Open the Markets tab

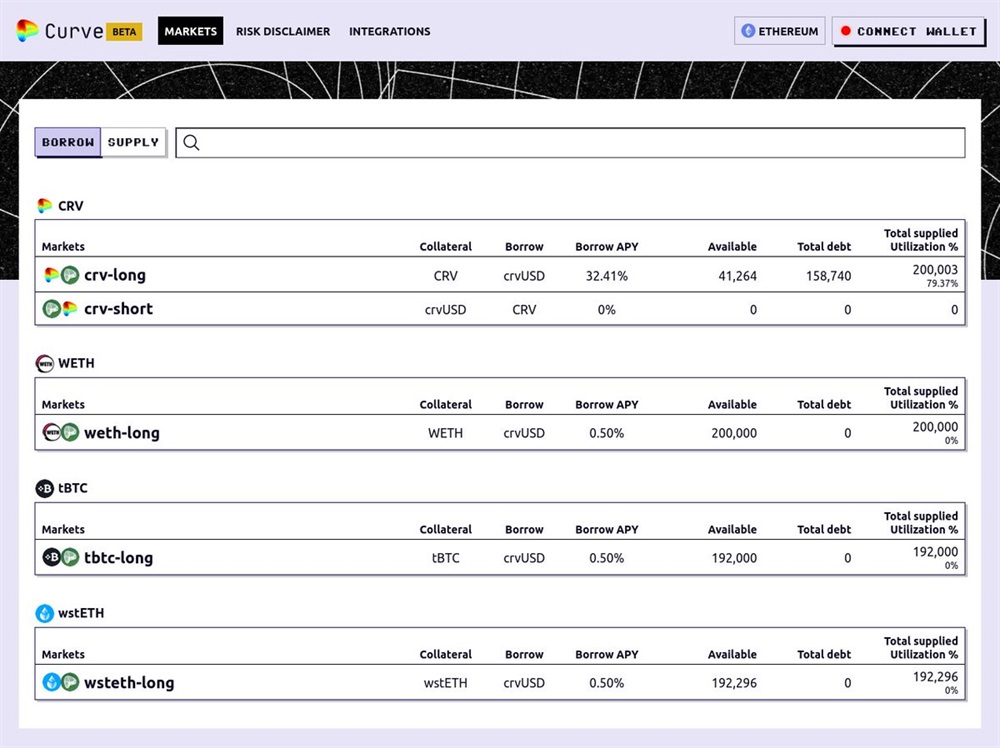190,31
